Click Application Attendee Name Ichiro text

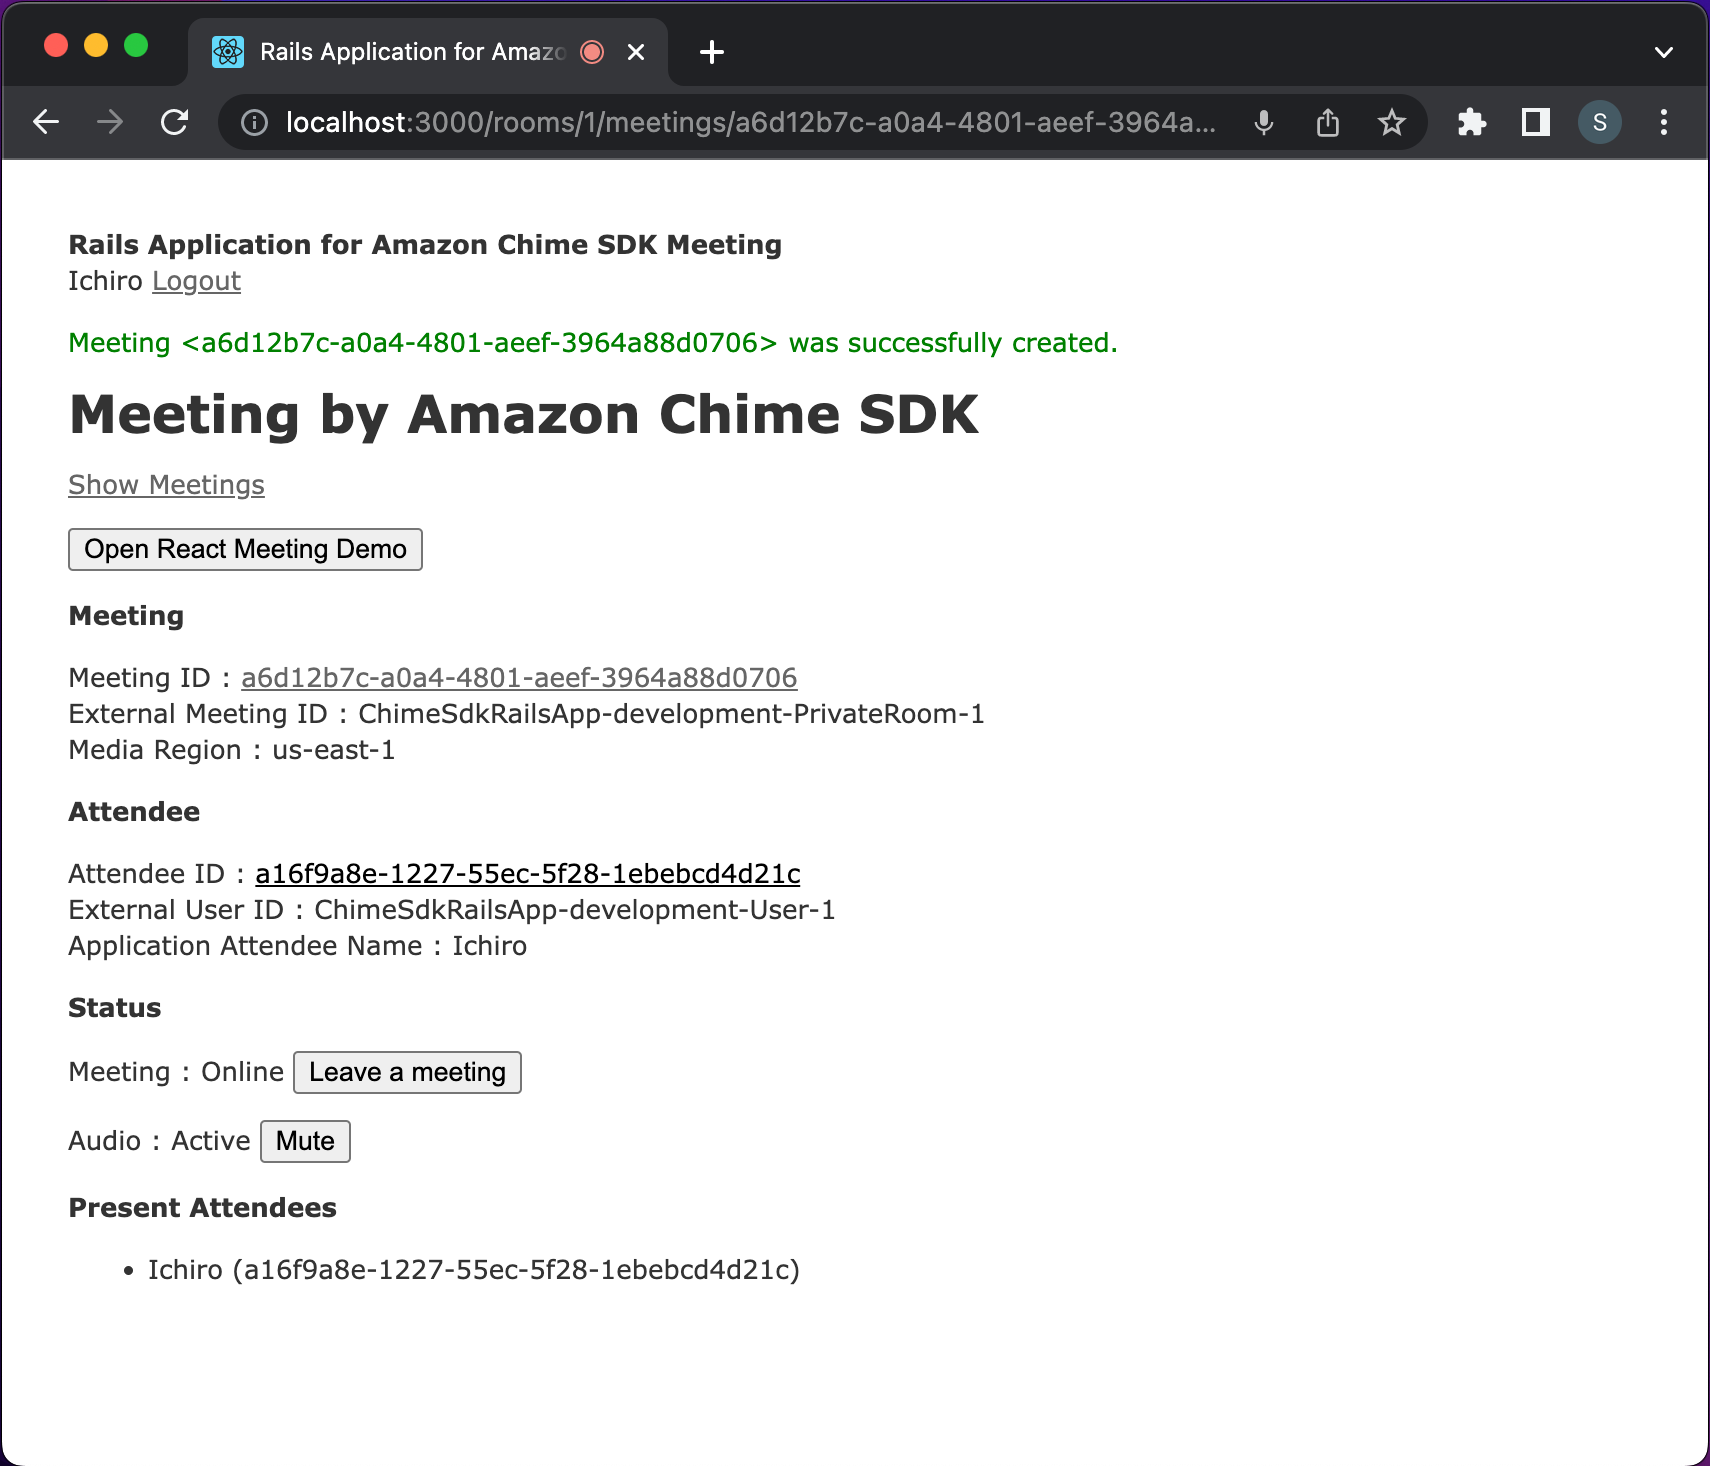(x=297, y=946)
